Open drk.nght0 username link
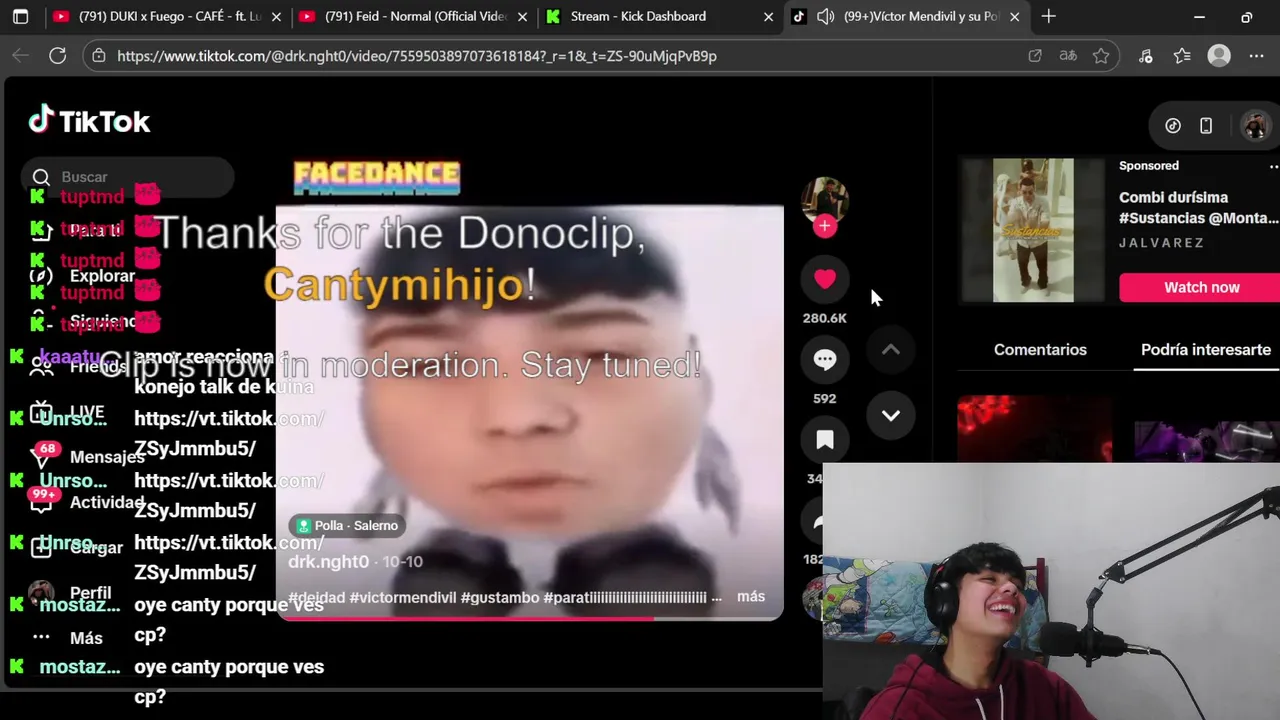The image size is (1280, 720). [x=329, y=562]
